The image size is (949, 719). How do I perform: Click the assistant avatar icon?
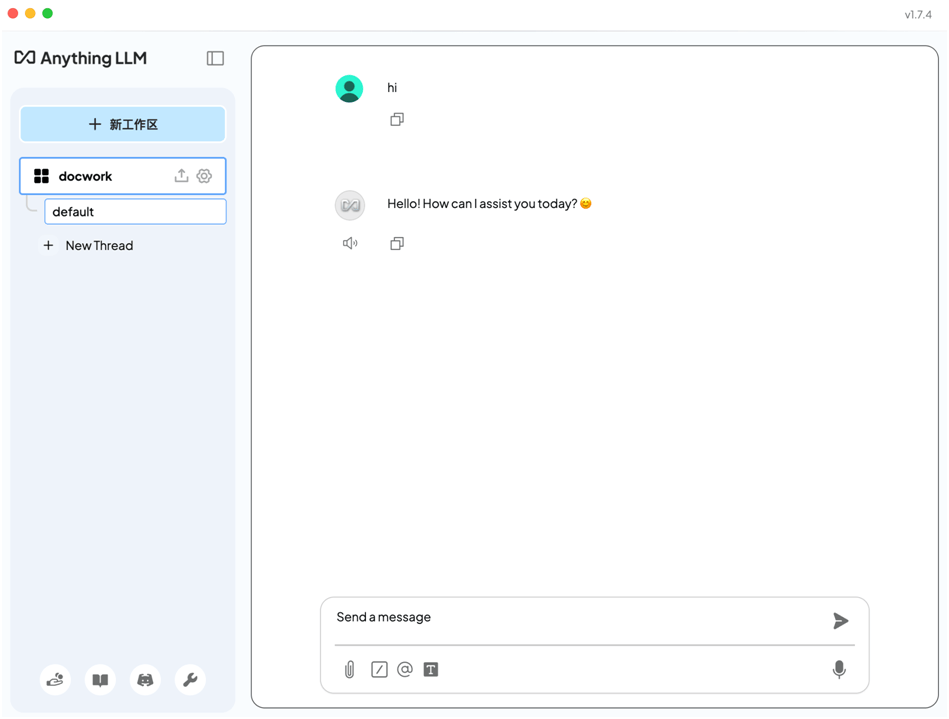(350, 205)
